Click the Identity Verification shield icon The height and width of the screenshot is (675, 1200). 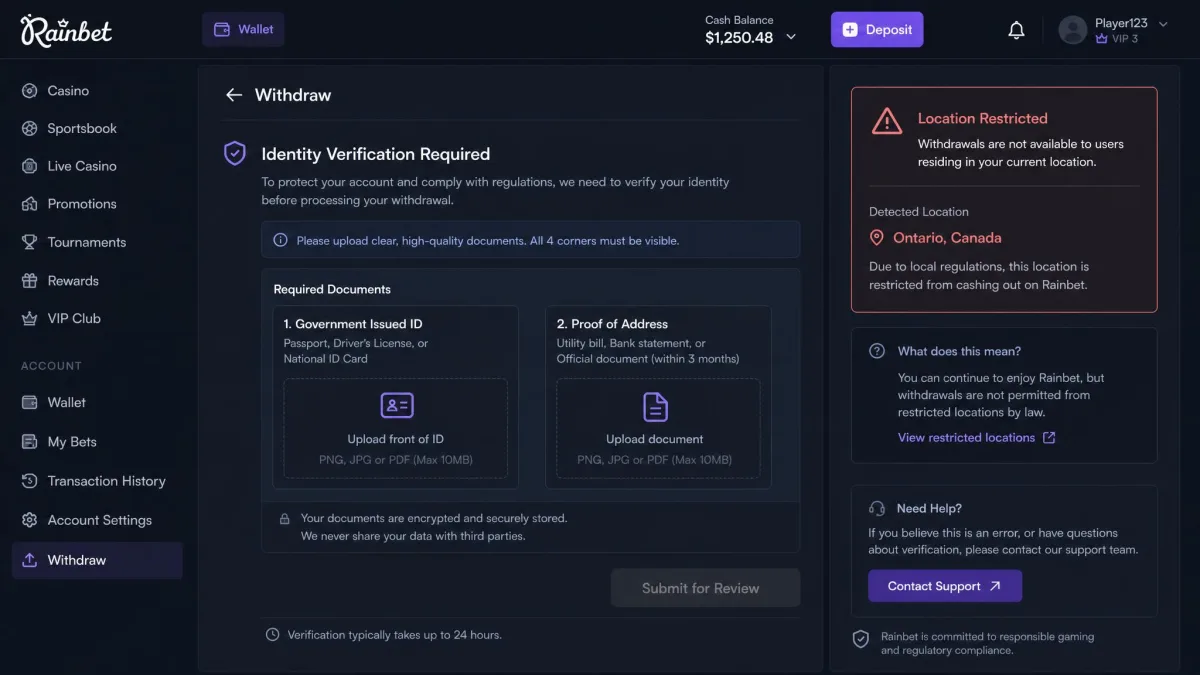[235, 153]
